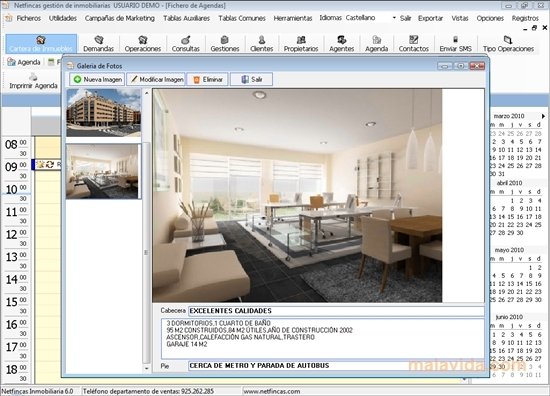This screenshot has height=396, width=550.
Task: Click Nueva Imagen button in gallery
Action: click(x=97, y=79)
